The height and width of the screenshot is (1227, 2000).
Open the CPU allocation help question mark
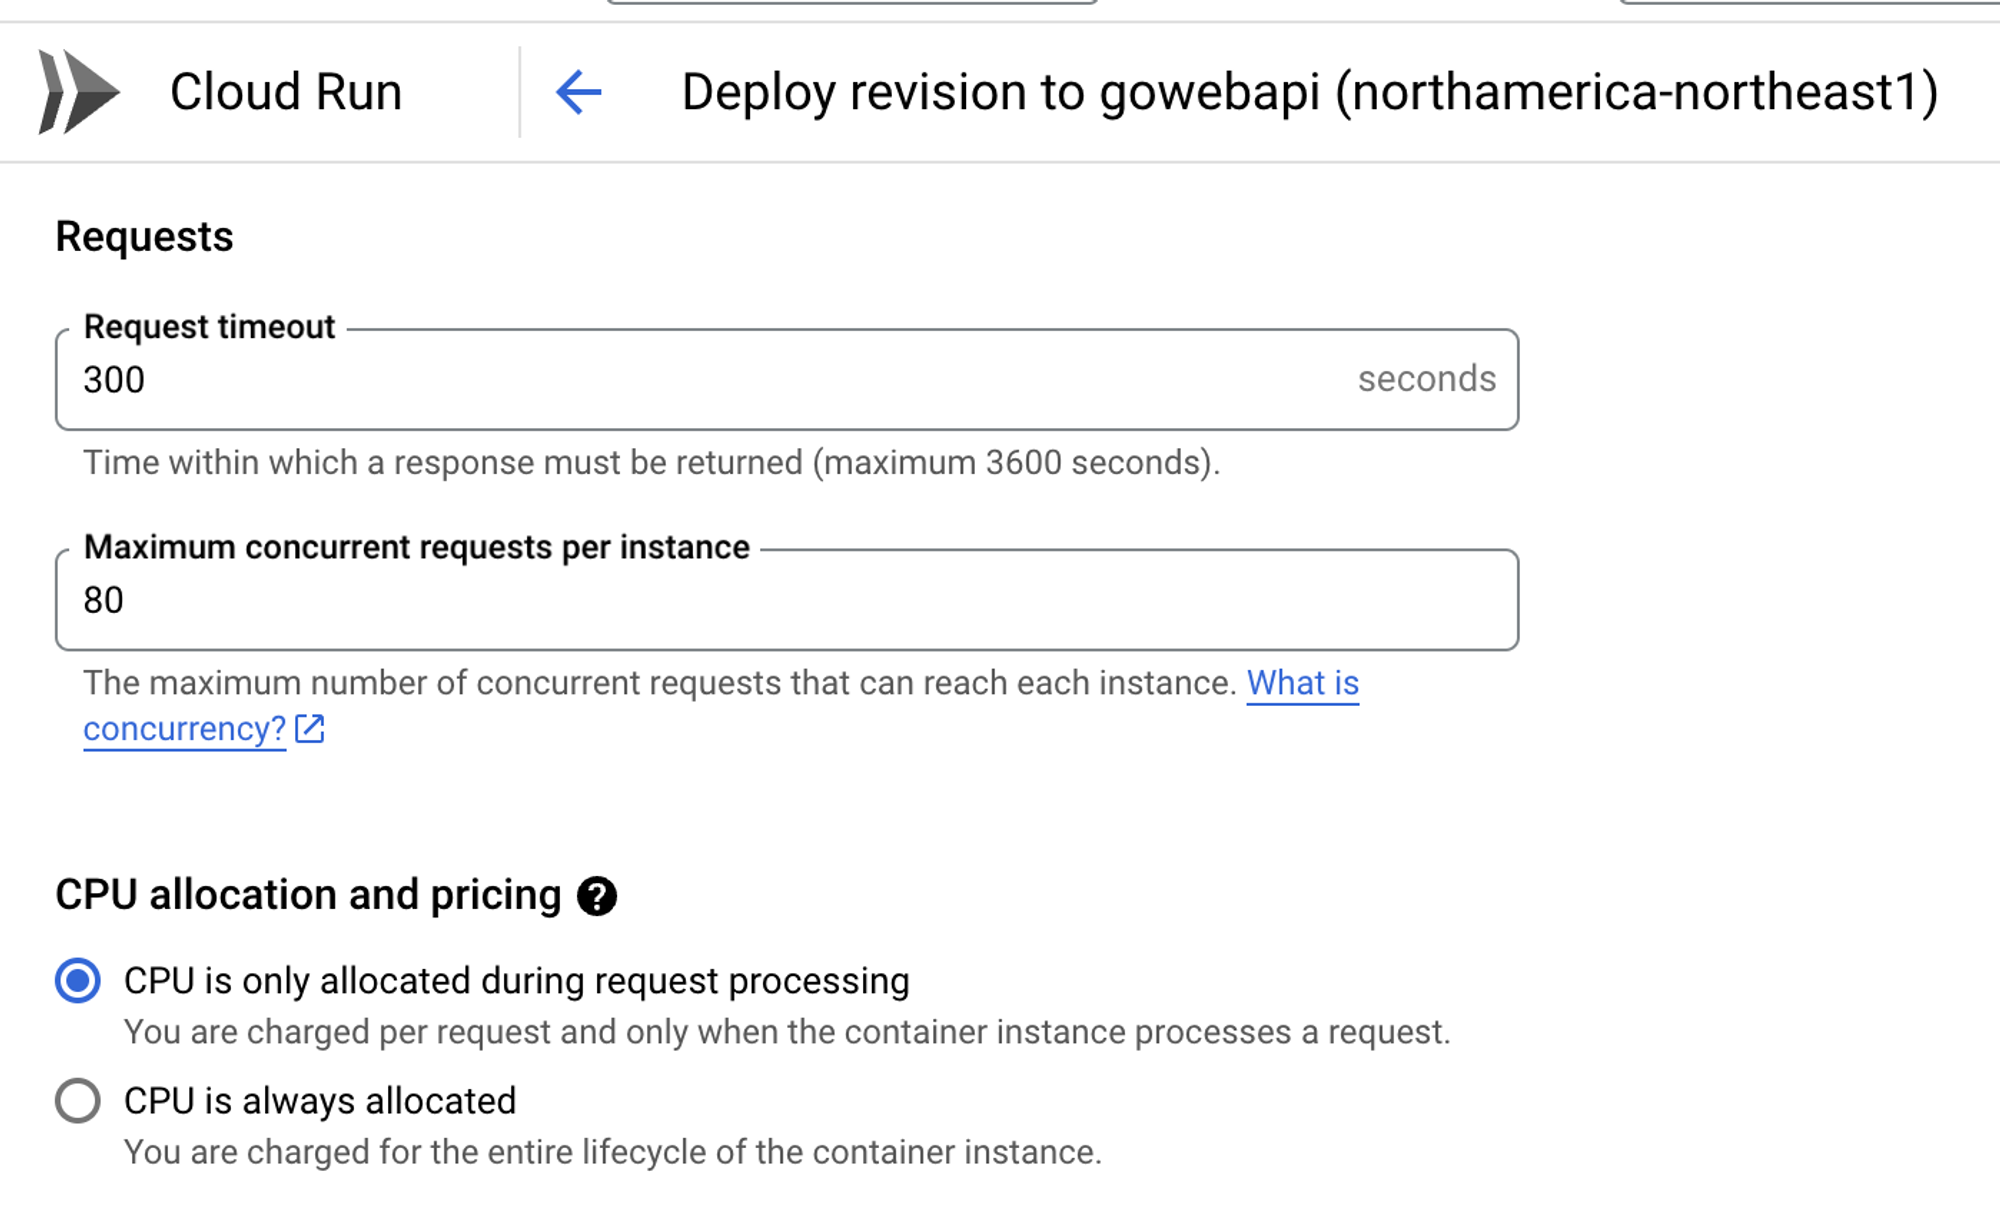[597, 896]
